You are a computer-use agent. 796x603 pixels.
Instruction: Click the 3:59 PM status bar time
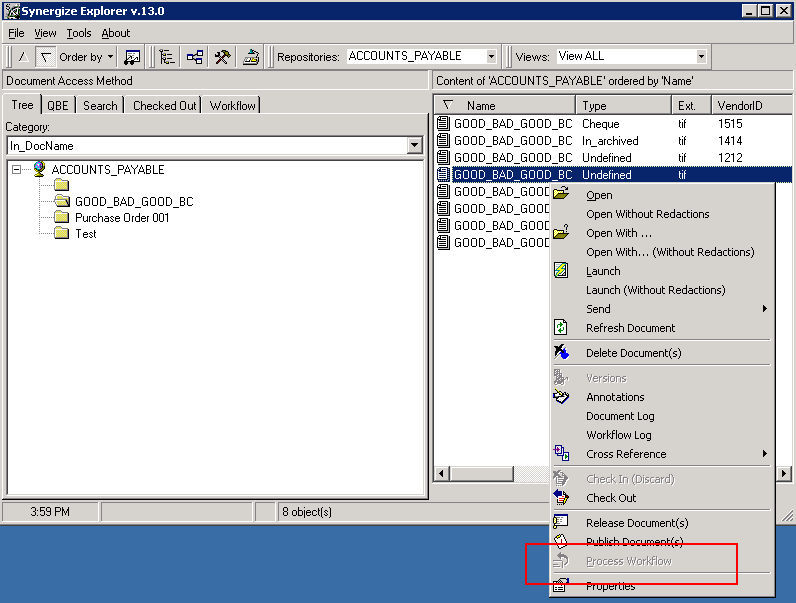[x=50, y=512]
